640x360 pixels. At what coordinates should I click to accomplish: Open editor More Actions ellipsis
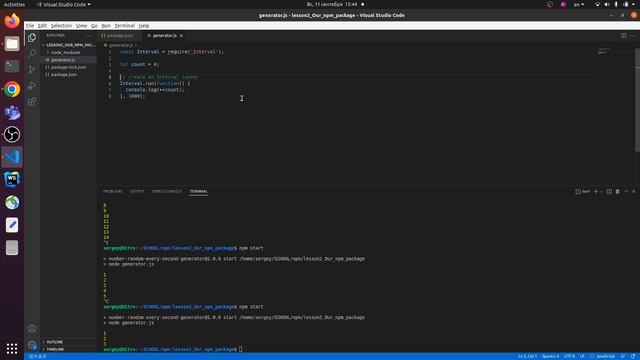point(633,36)
